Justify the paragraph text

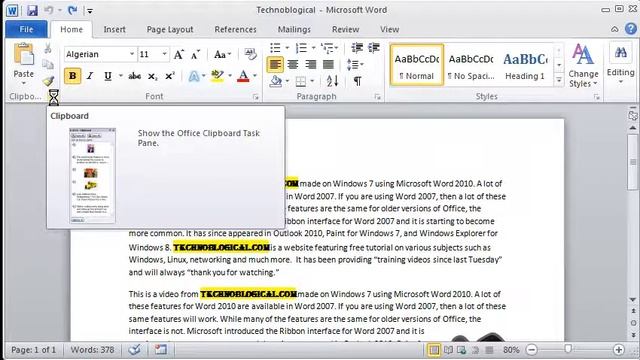pyautogui.click(x=328, y=64)
